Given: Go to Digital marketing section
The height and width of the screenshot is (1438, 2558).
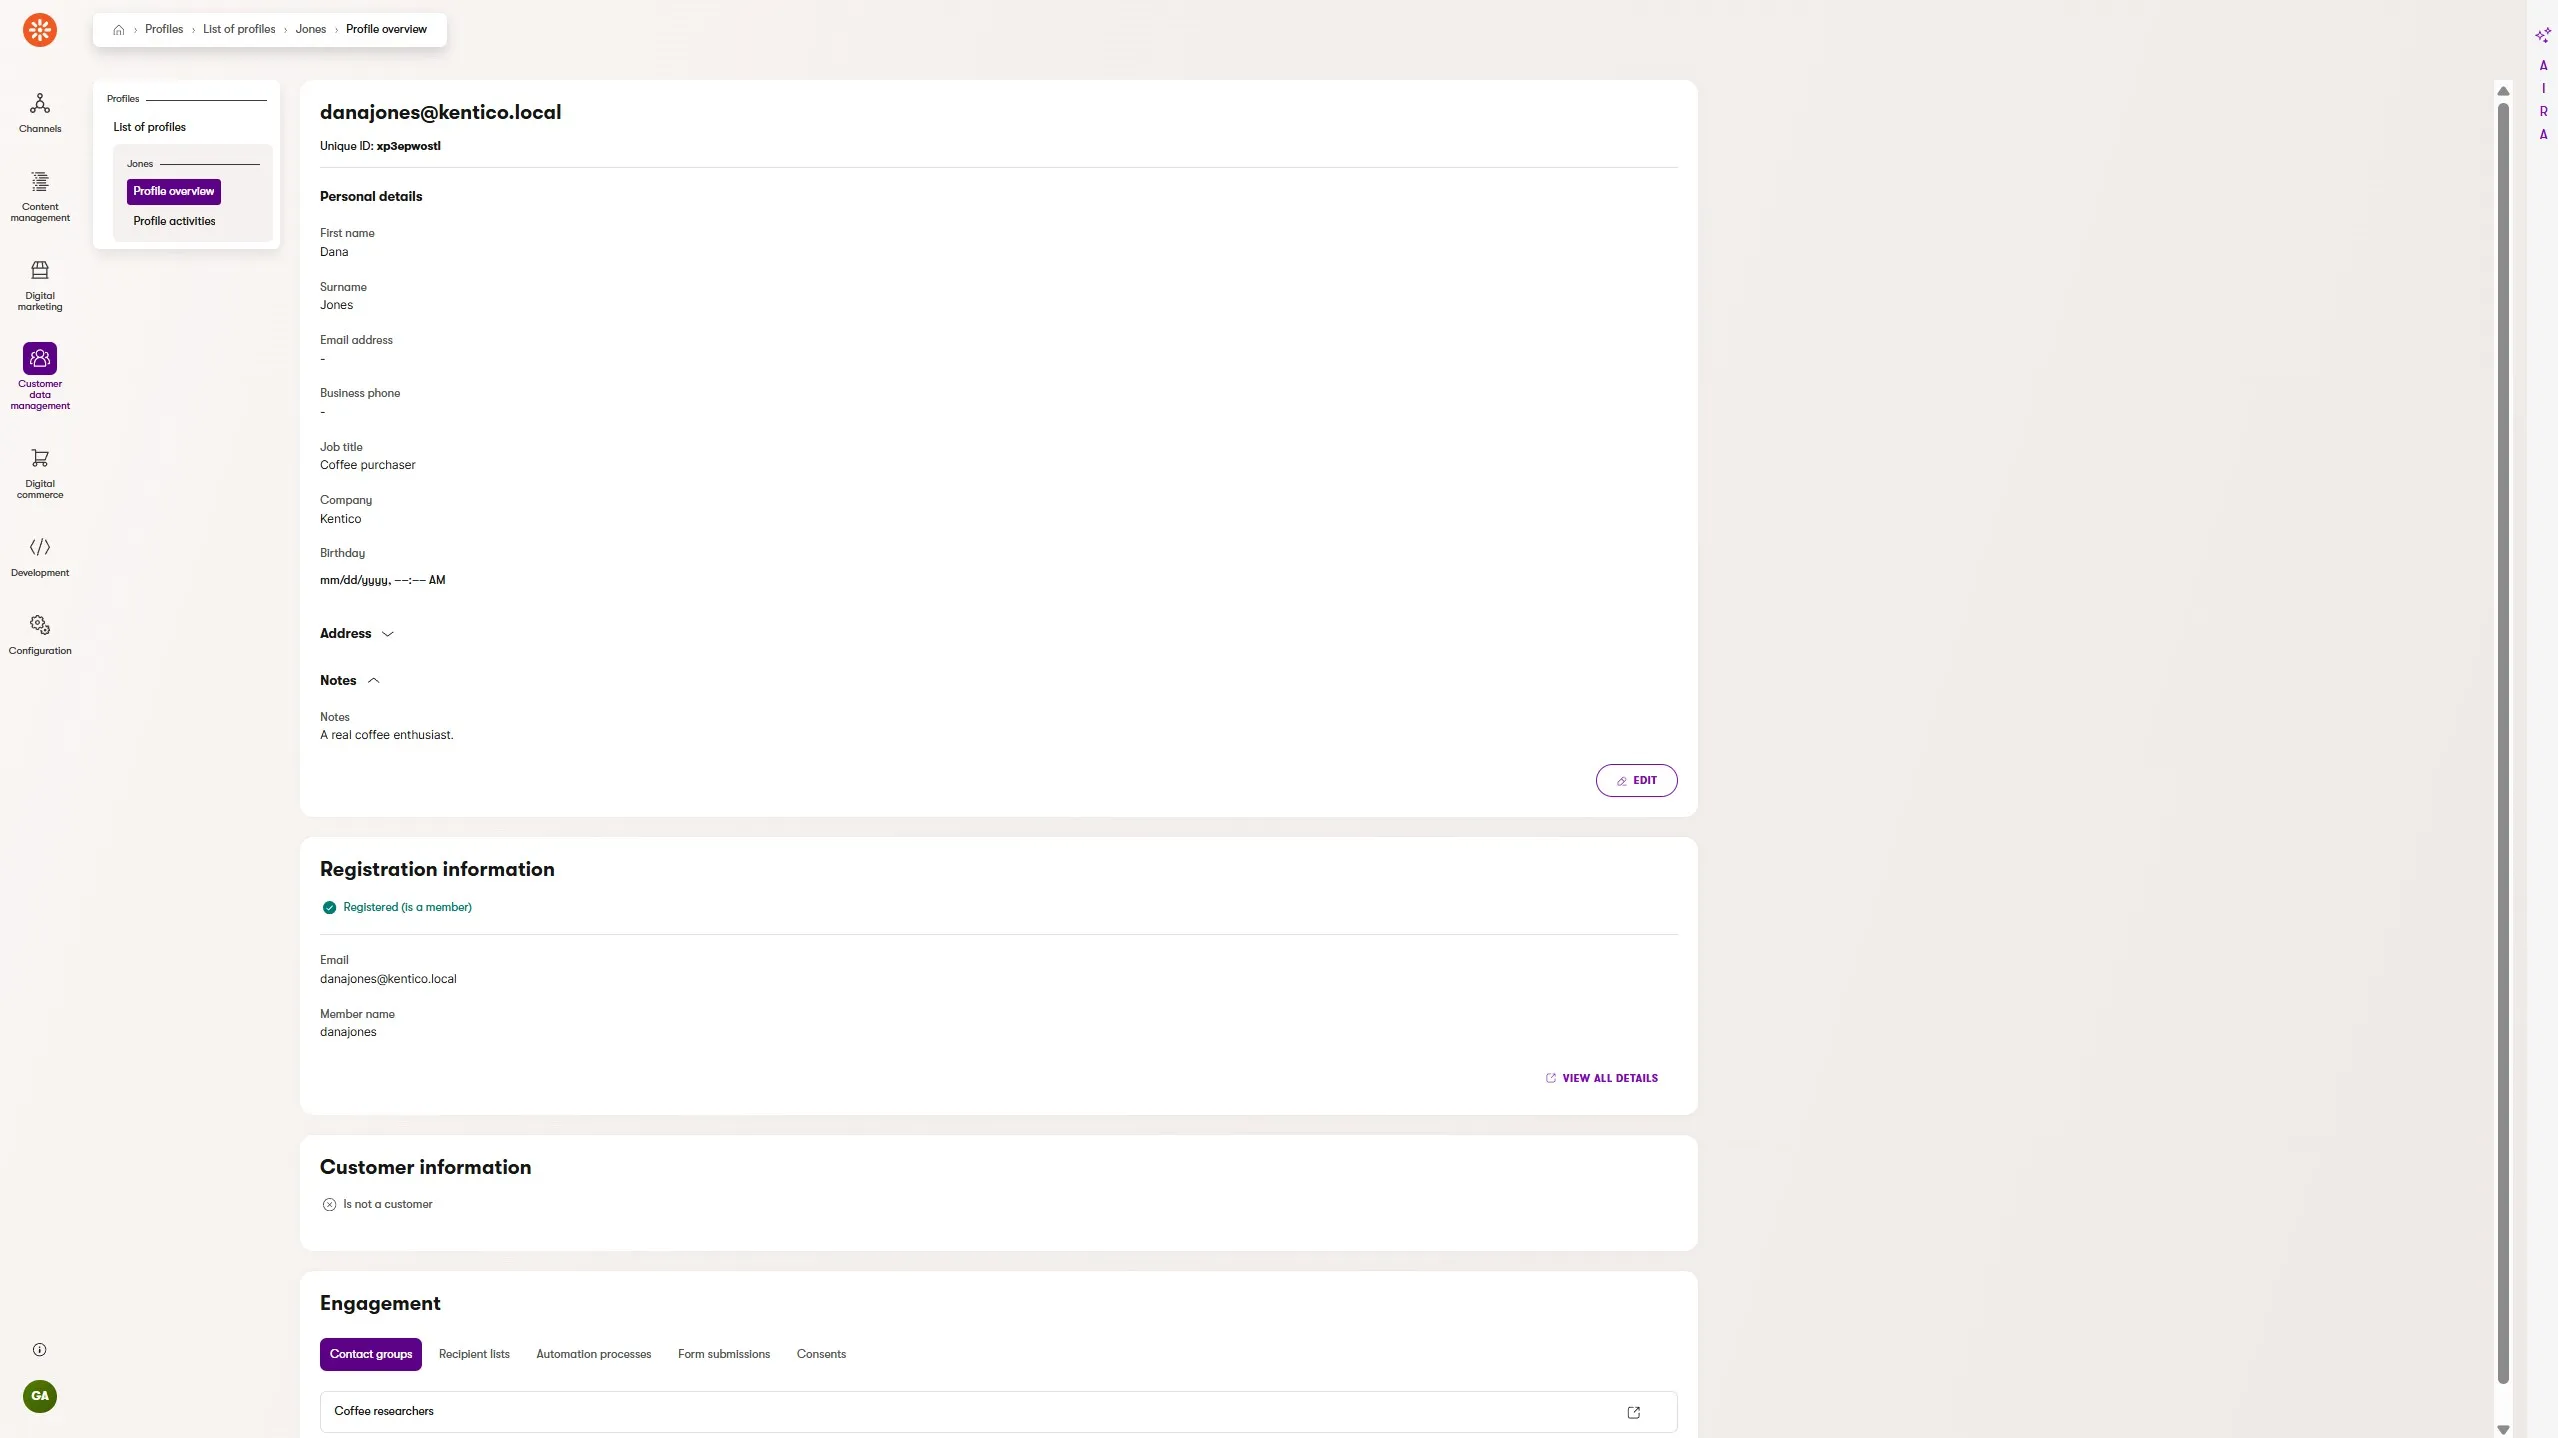Looking at the screenshot, I should (x=40, y=270).
